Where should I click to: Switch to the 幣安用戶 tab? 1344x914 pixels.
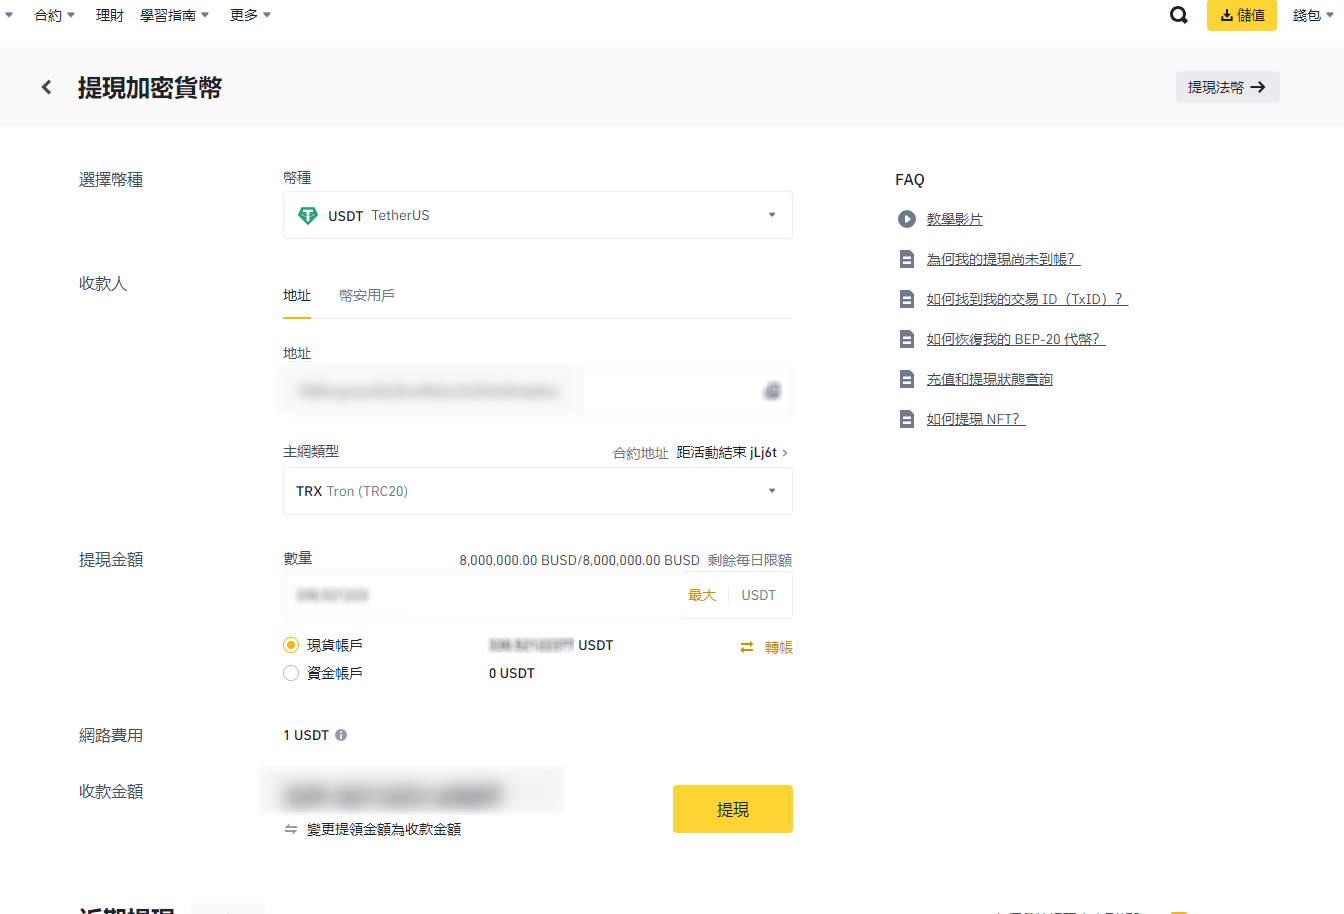click(367, 296)
